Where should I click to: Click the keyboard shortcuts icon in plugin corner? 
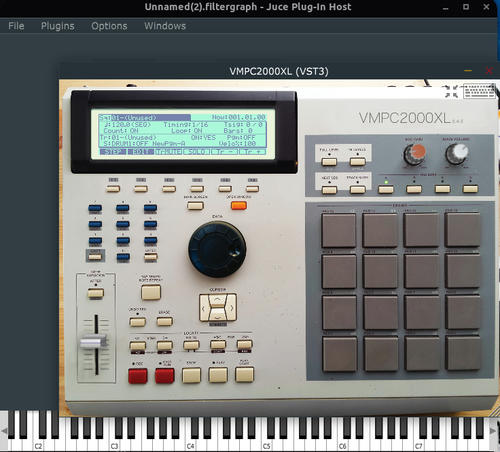coord(479,91)
